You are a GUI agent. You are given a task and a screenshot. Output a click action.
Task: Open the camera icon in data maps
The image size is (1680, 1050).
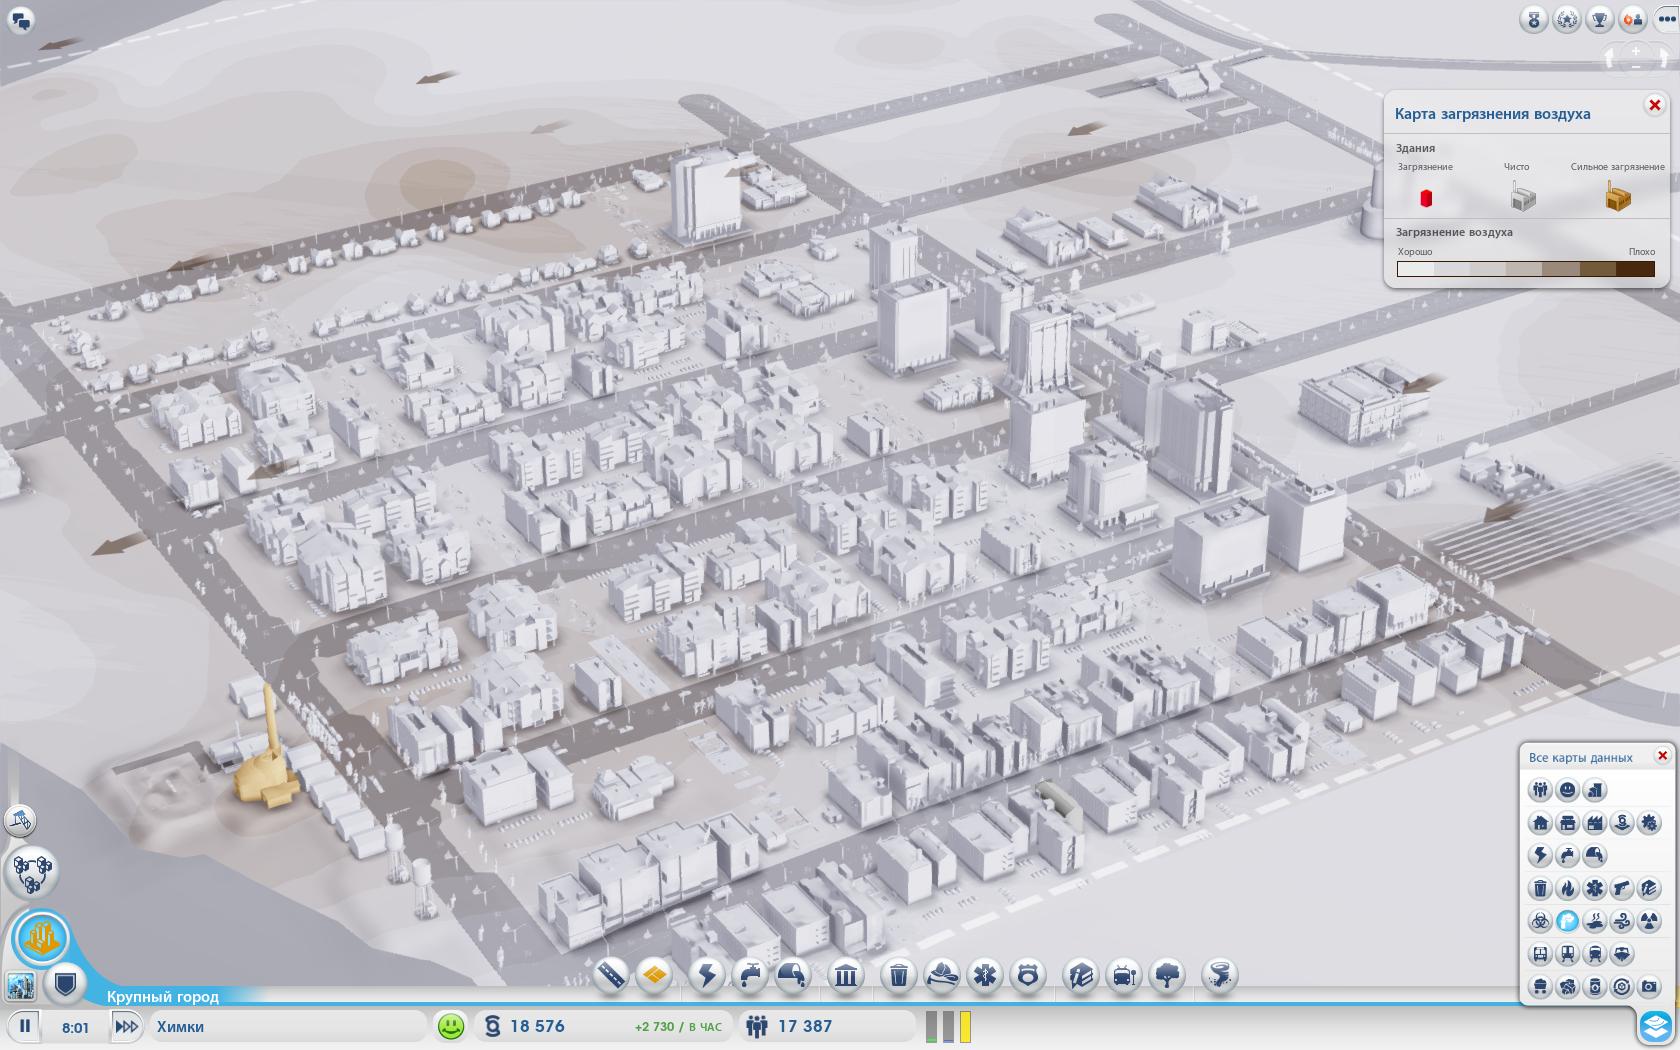click(x=1648, y=987)
